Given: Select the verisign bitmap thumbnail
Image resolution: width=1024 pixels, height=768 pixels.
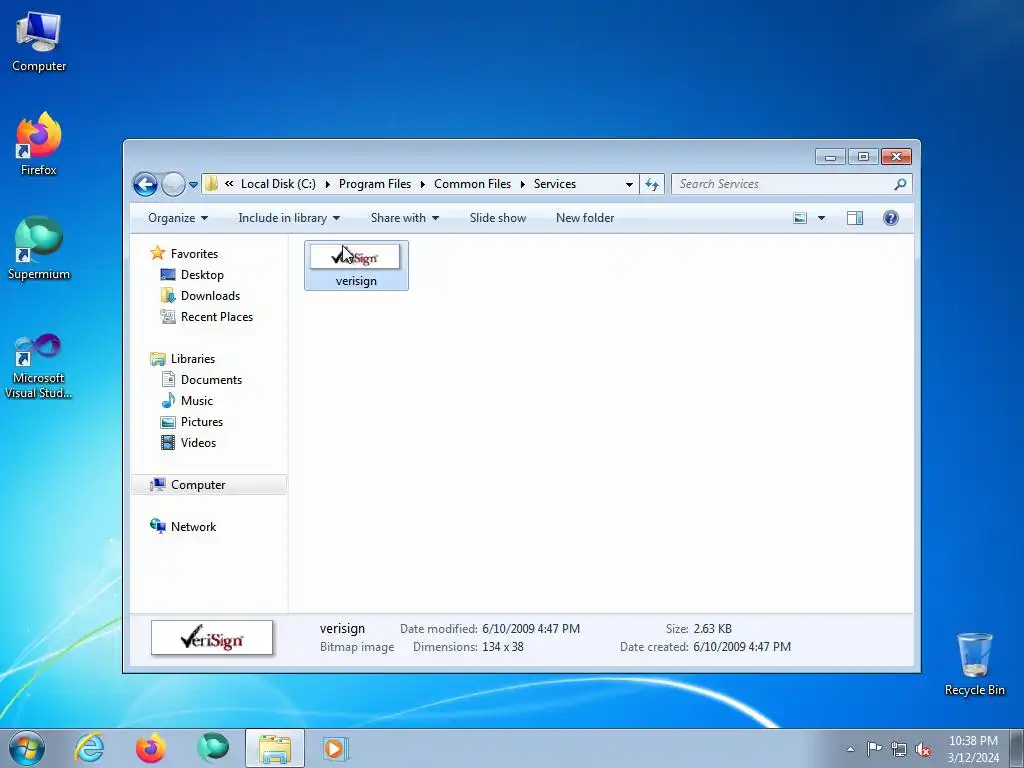Looking at the screenshot, I should 355,257.
